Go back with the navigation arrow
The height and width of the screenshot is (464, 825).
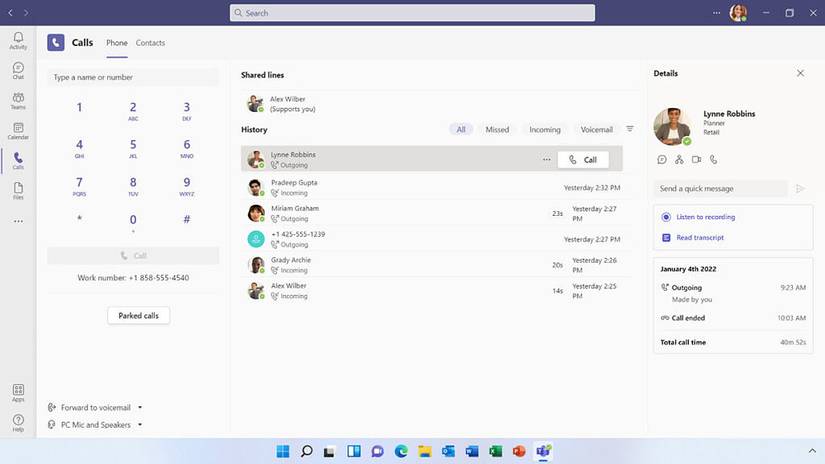pyautogui.click(x=10, y=13)
